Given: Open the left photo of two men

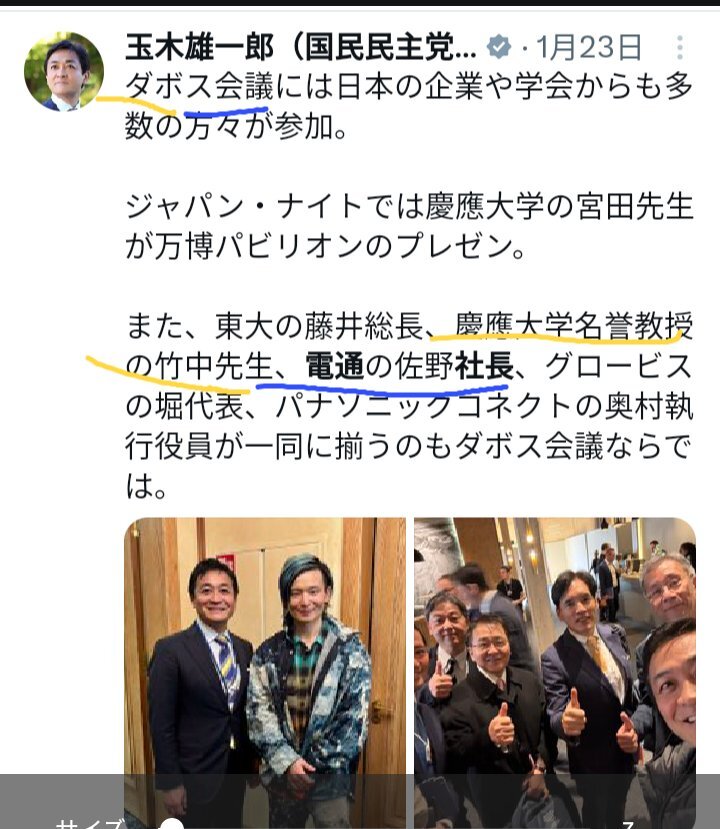Looking at the screenshot, I should 265,673.
